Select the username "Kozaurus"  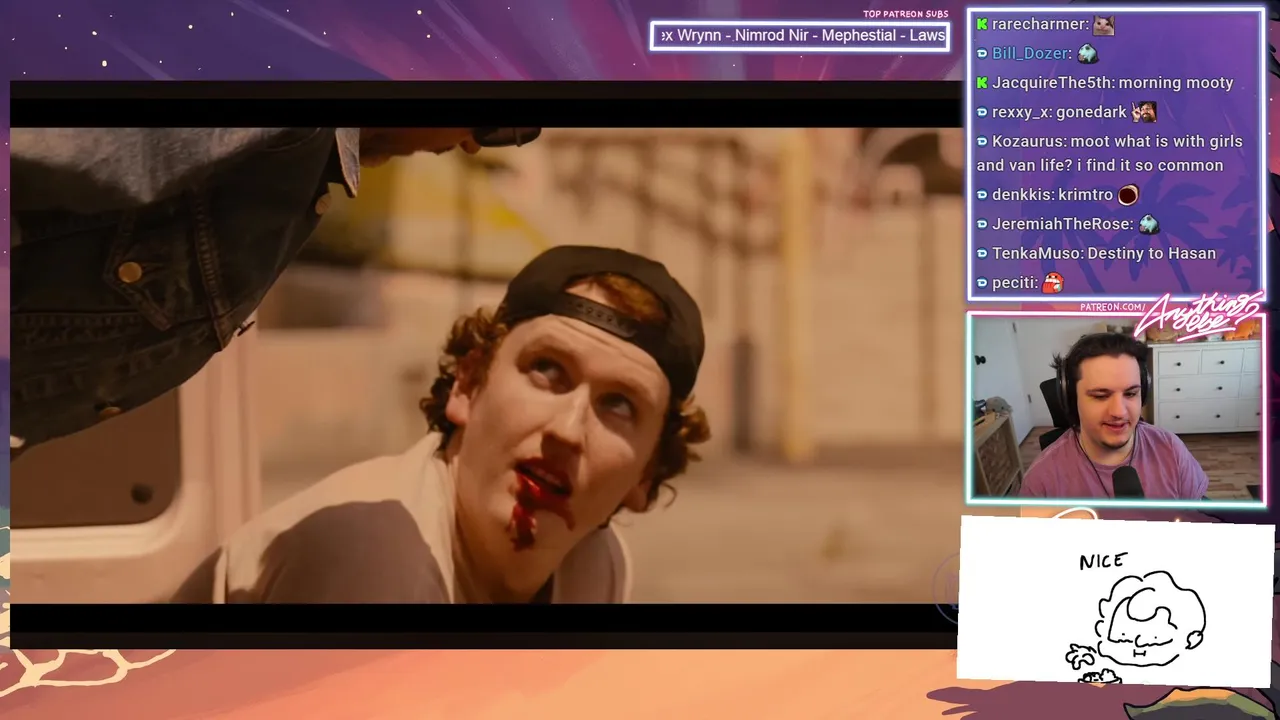[x=1029, y=141]
